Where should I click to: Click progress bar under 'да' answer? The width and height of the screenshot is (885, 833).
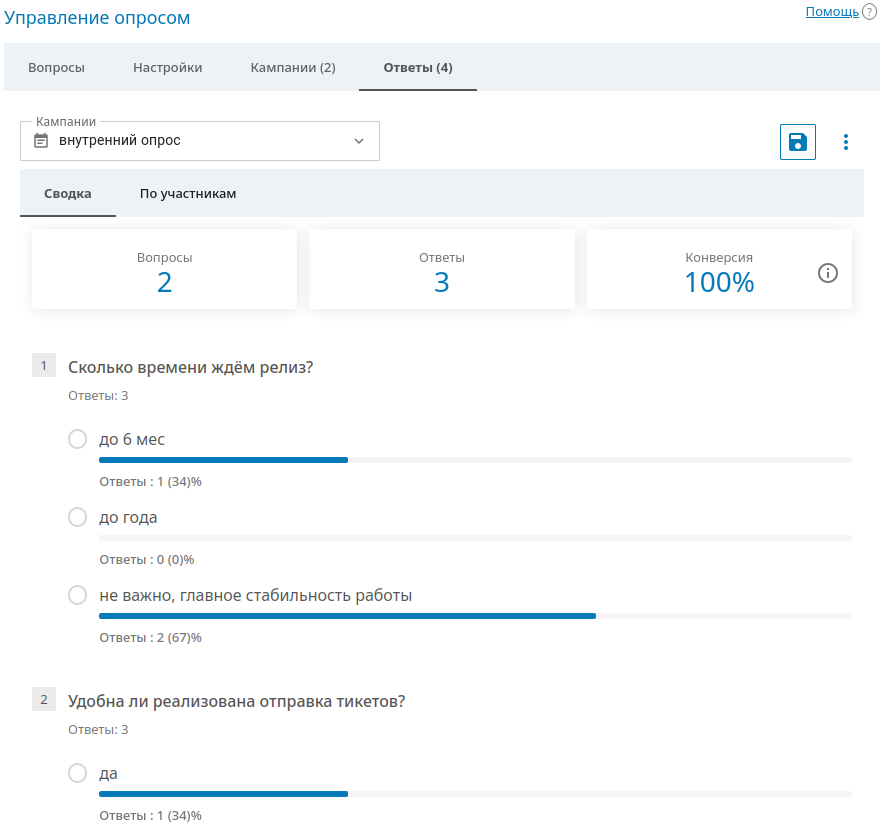point(475,794)
